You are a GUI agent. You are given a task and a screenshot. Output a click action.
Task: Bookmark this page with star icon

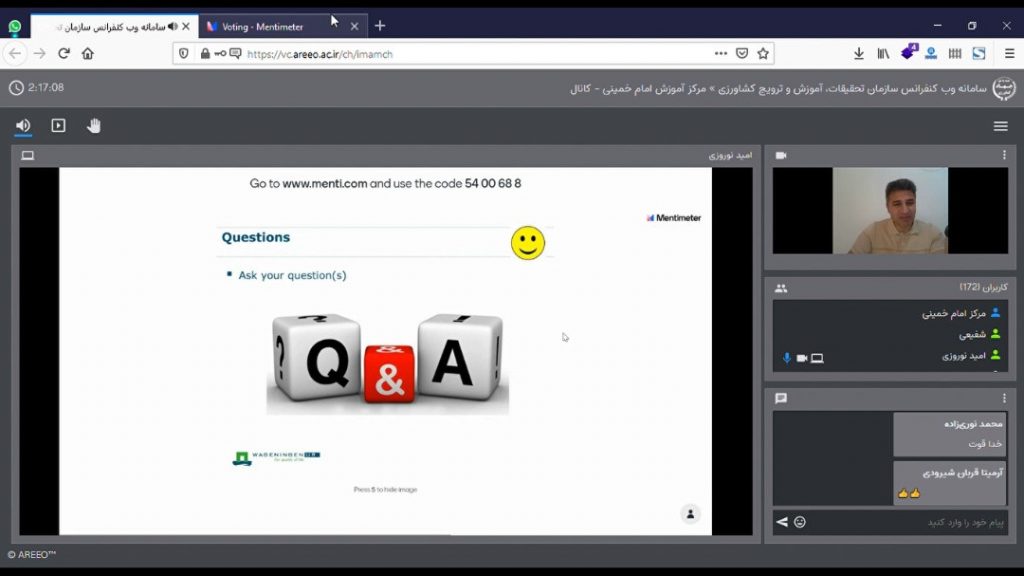[x=763, y=54]
